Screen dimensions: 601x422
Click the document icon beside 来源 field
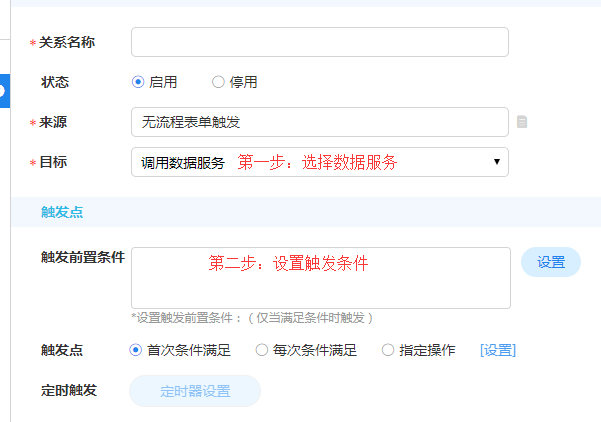pos(522,122)
